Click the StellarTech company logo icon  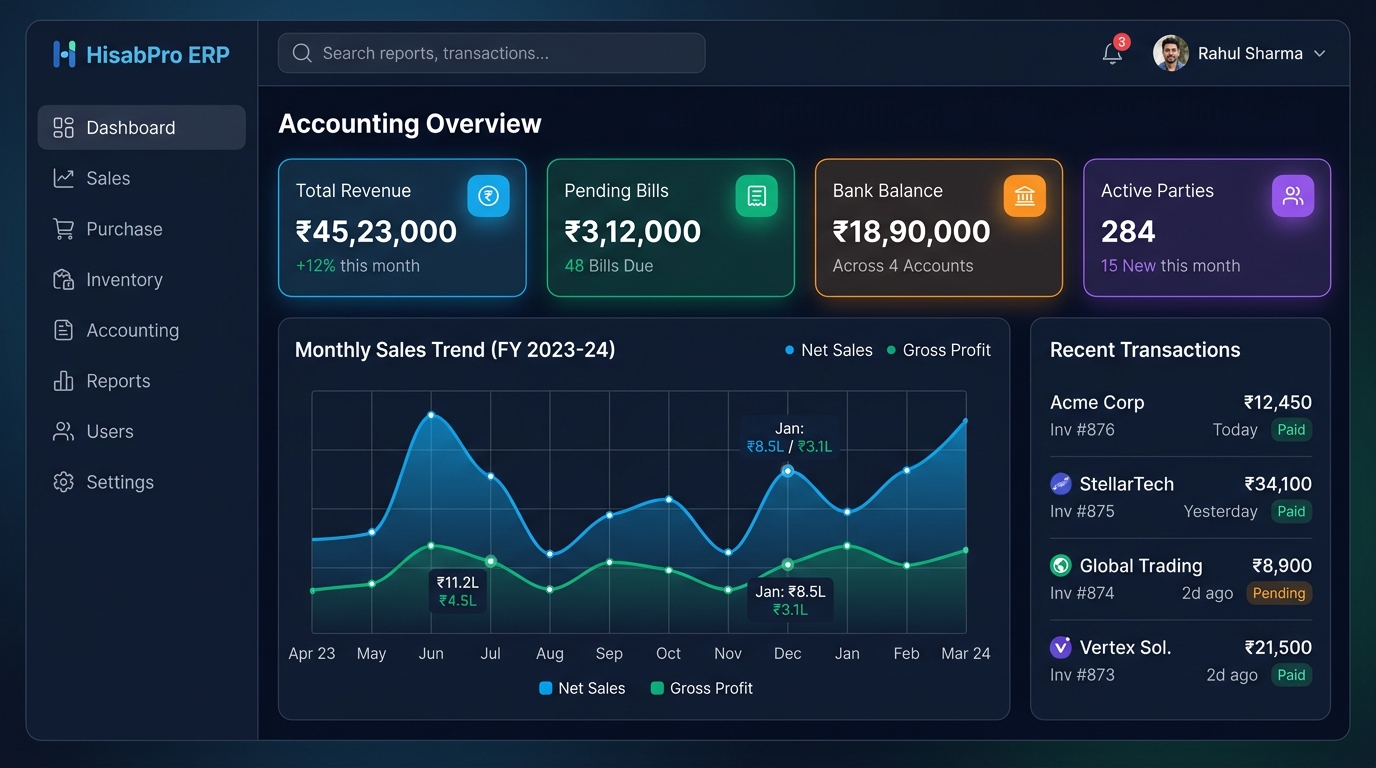pyautogui.click(x=1061, y=484)
